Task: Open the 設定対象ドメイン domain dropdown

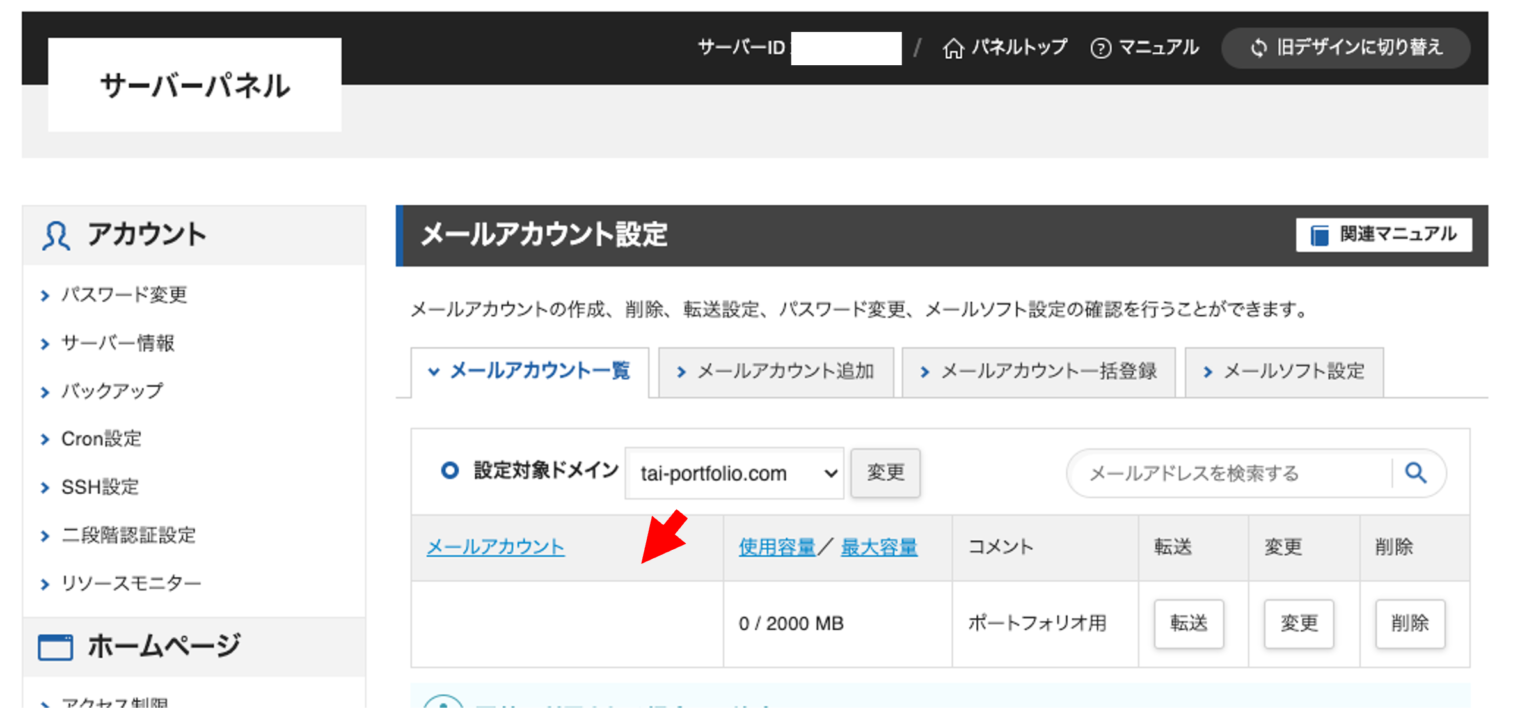Action: coord(735,473)
